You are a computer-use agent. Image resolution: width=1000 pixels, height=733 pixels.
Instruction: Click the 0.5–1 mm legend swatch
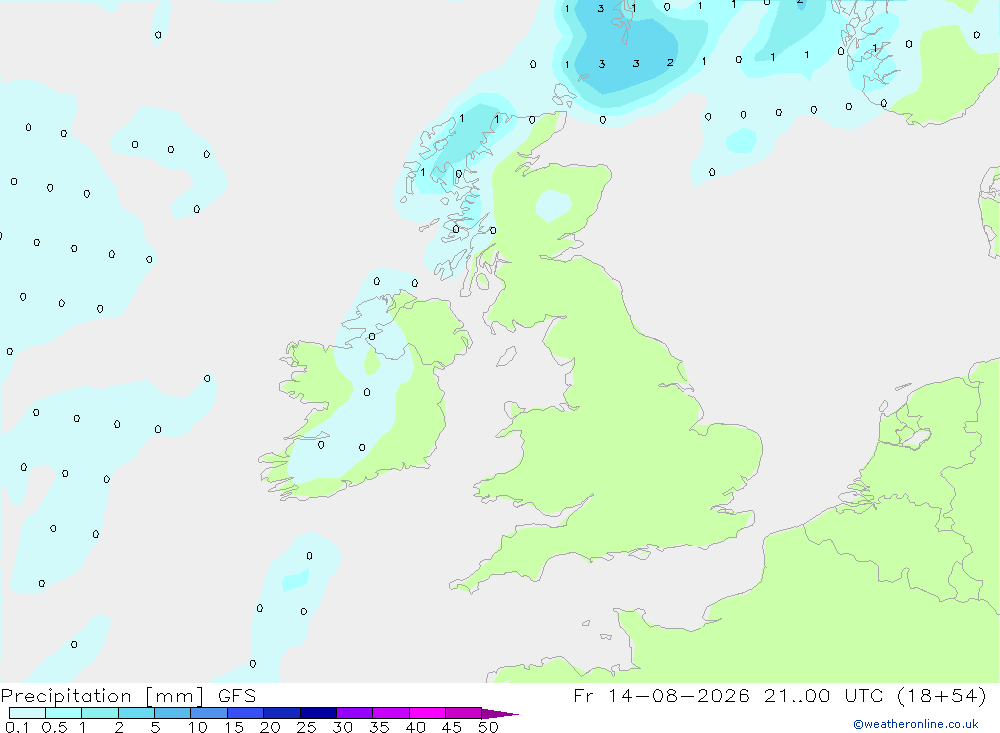tap(63, 713)
